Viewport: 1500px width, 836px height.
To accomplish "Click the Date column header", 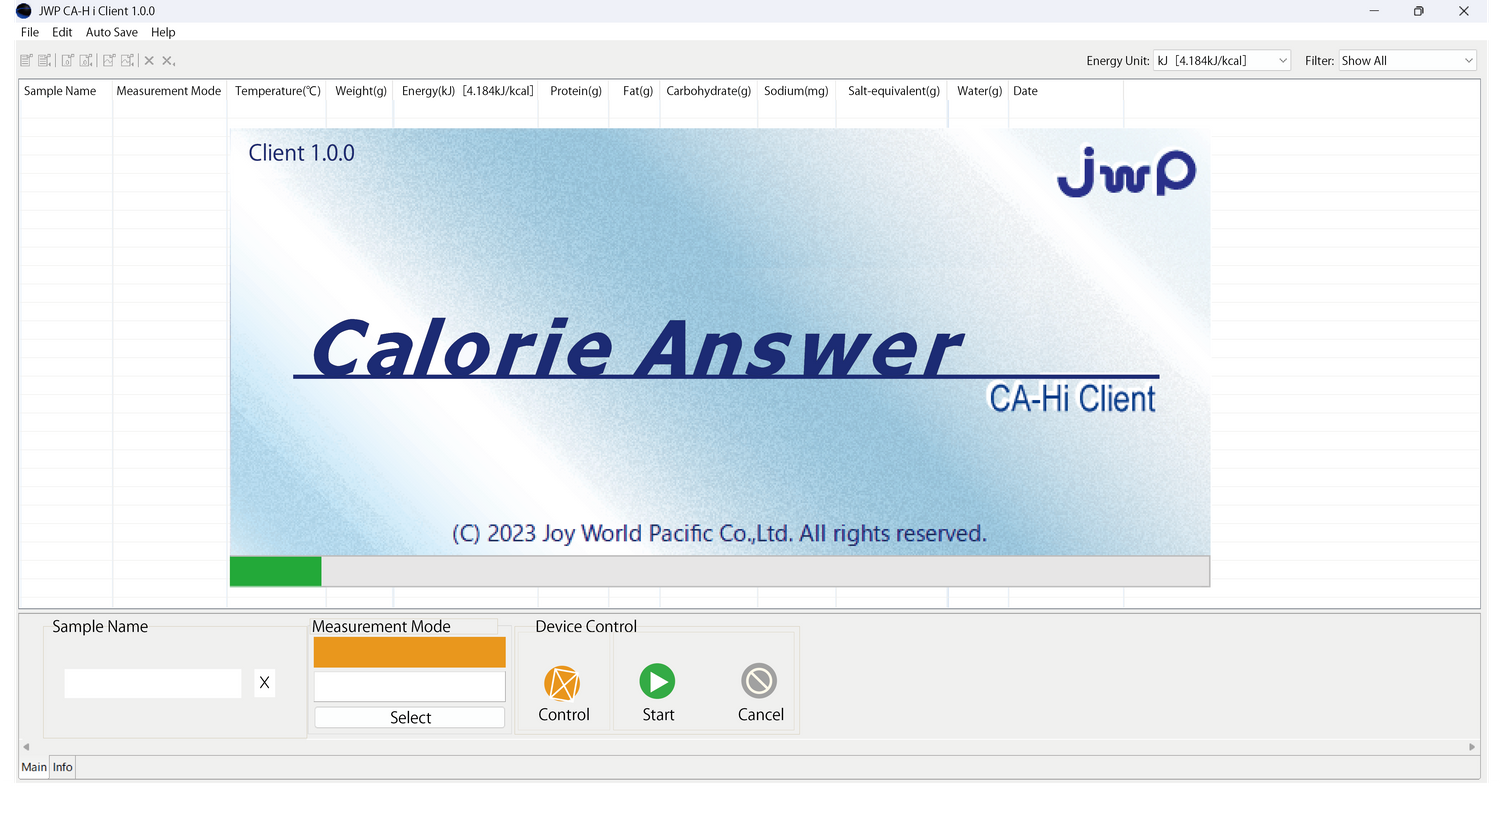I will [1025, 91].
